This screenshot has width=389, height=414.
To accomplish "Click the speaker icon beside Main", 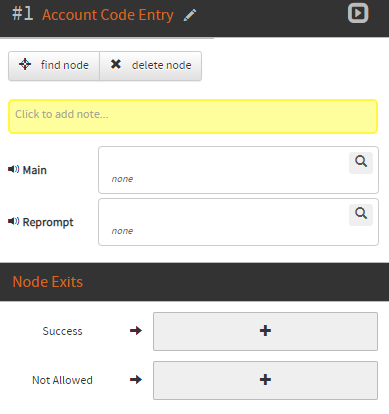I will [x=13, y=169].
